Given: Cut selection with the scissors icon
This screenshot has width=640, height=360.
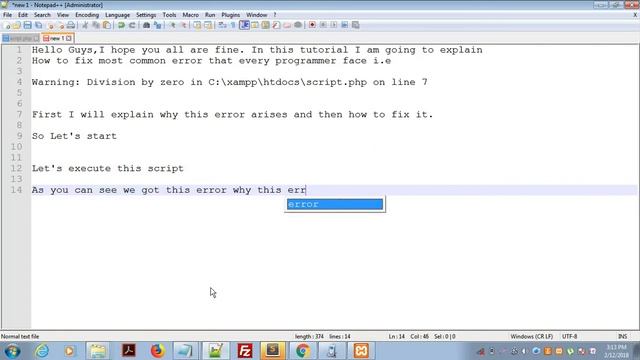Looking at the screenshot, I should 85,25.
